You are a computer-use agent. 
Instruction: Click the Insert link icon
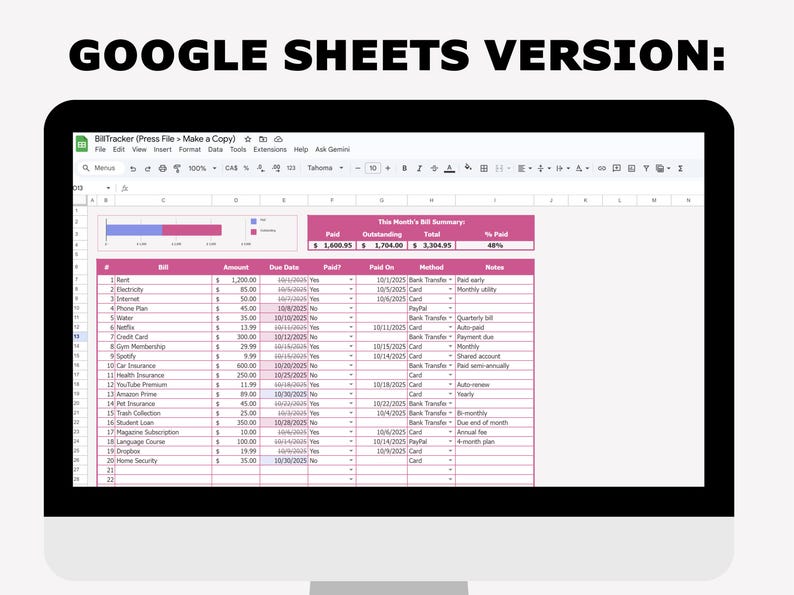(x=602, y=168)
